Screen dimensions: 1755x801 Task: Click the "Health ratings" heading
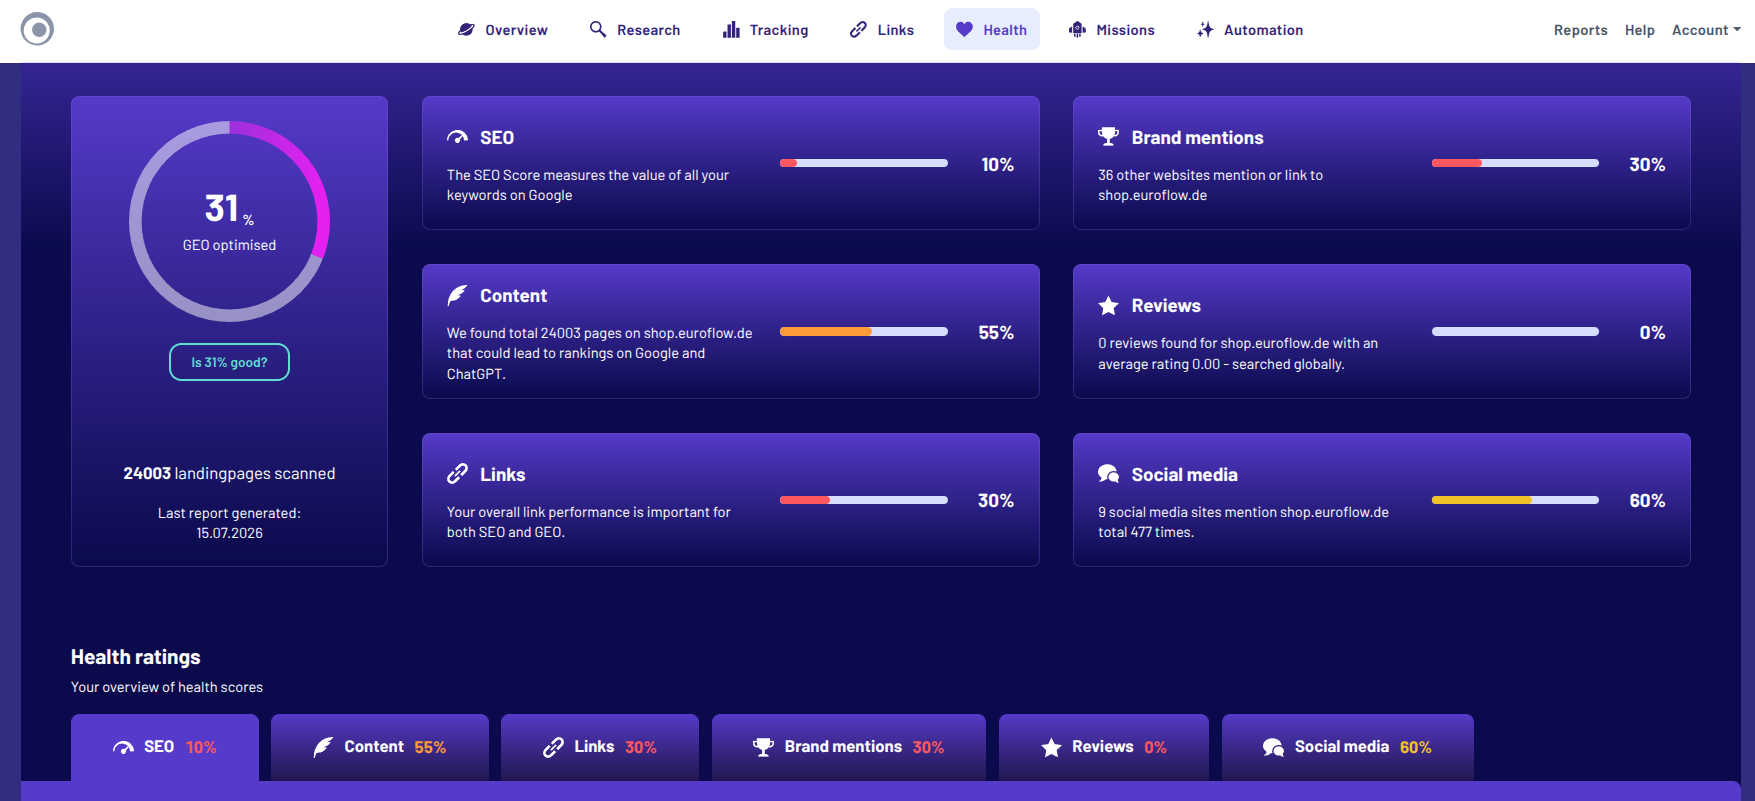(x=135, y=657)
